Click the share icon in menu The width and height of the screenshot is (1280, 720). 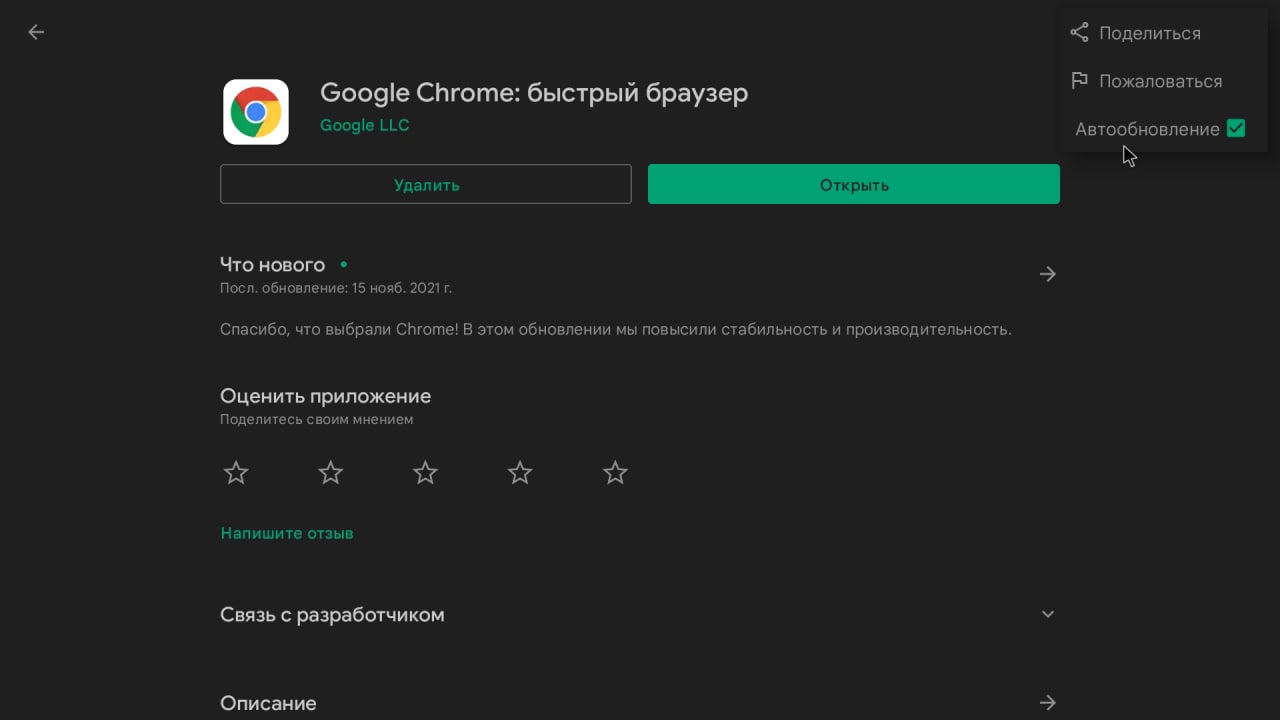pyautogui.click(x=1079, y=33)
